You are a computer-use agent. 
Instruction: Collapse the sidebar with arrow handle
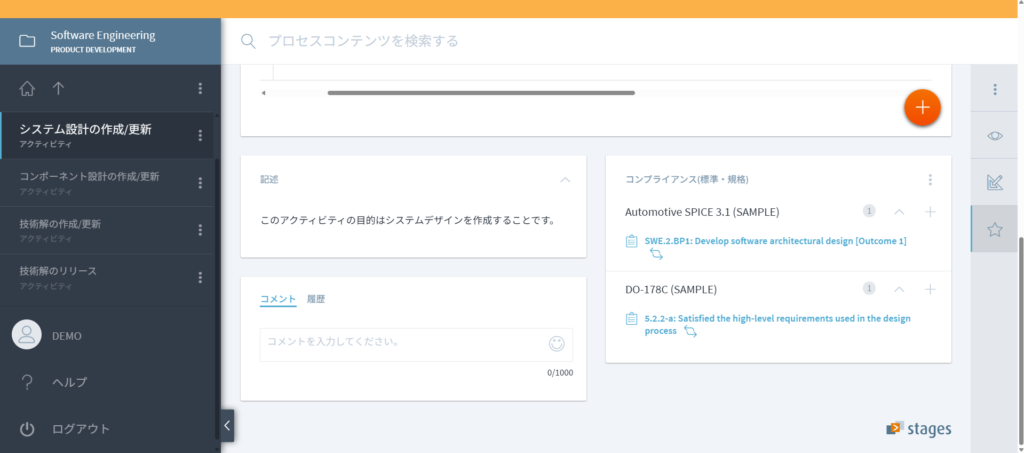[x=227, y=426]
